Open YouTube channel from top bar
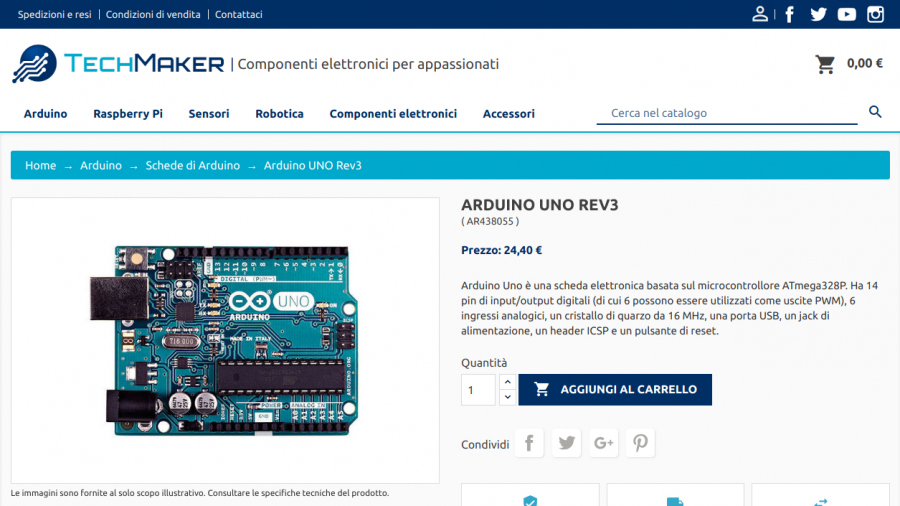Viewport: 900px width, 506px height. tap(847, 14)
